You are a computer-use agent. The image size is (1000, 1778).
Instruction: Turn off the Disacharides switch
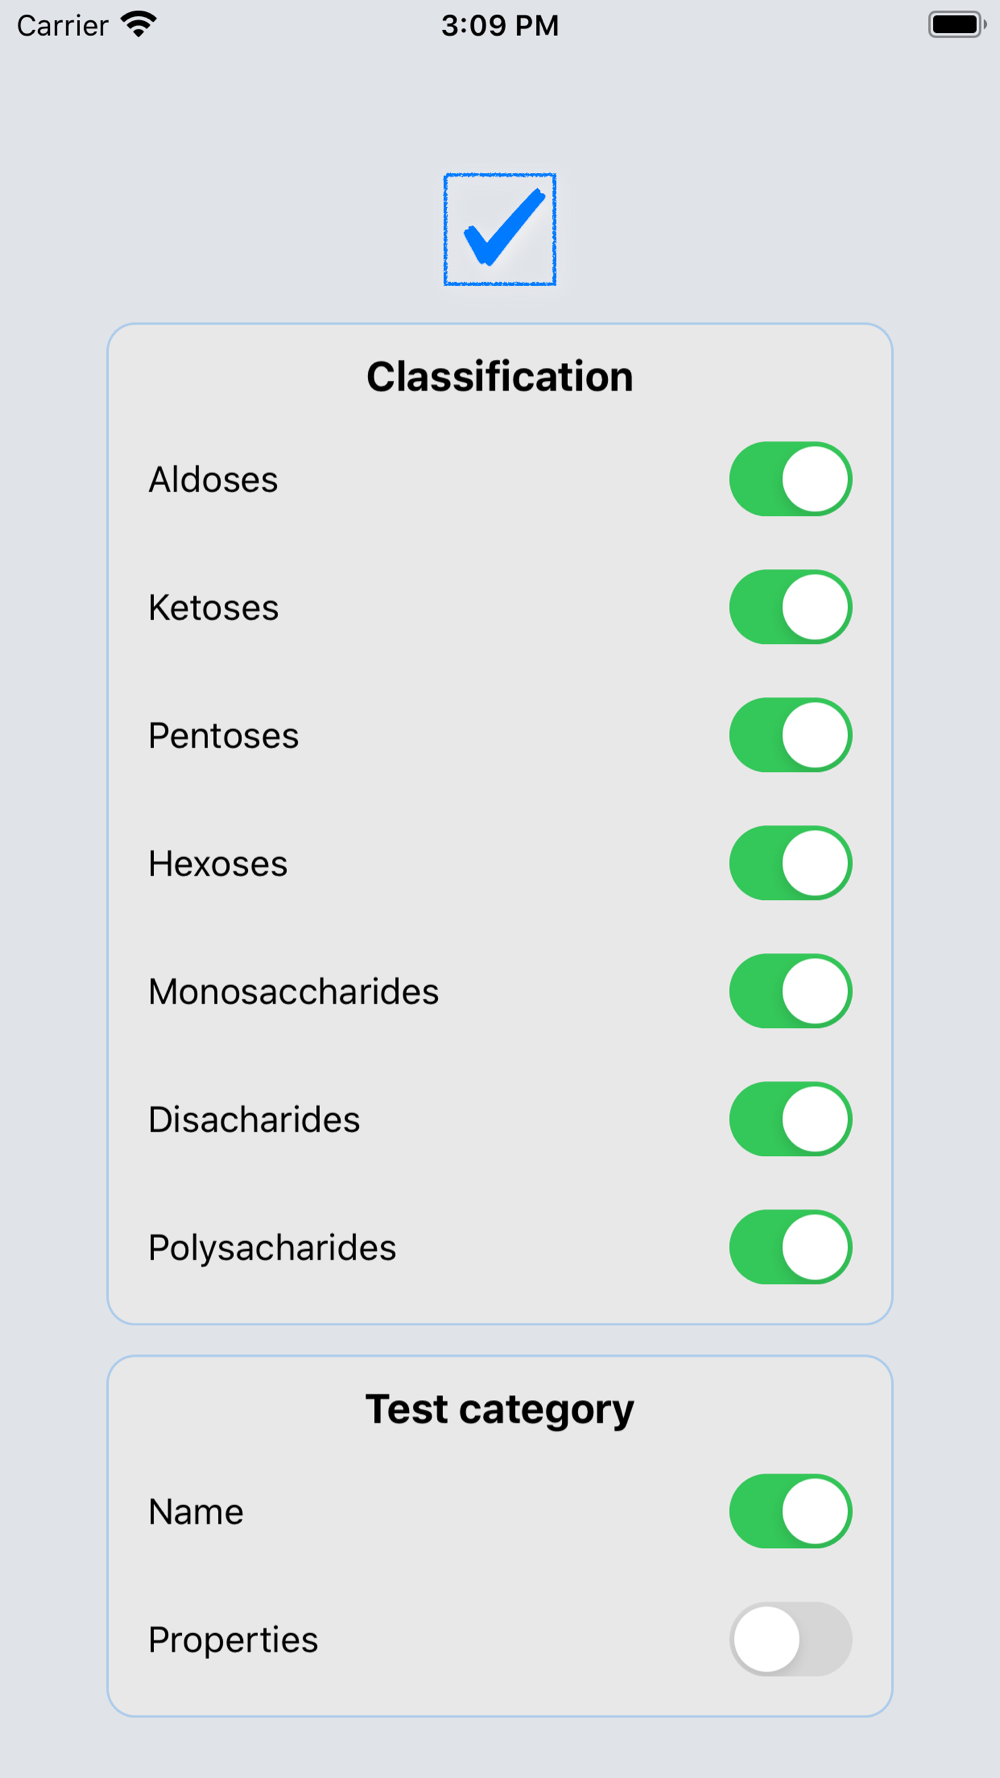pyautogui.click(x=790, y=1119)
